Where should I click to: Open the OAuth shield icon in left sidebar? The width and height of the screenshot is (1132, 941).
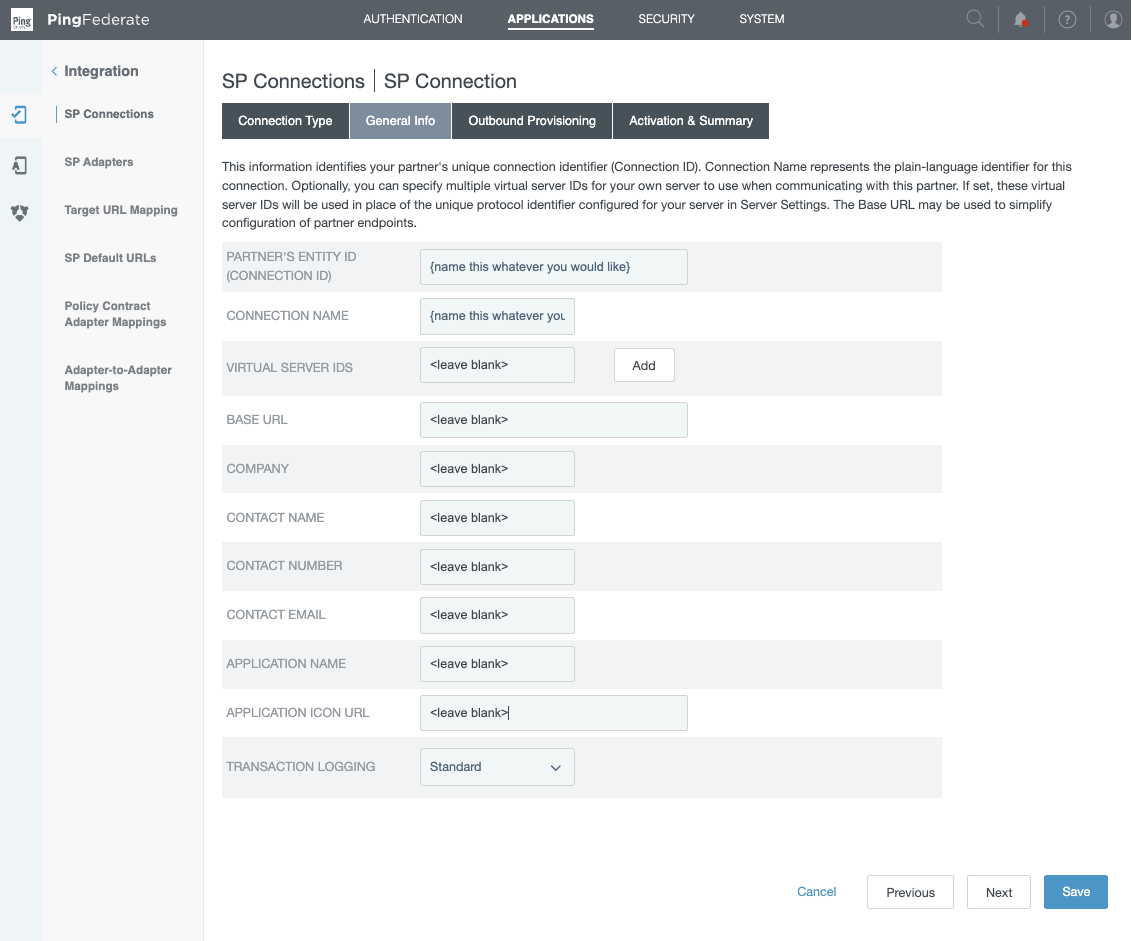(20, 213)
